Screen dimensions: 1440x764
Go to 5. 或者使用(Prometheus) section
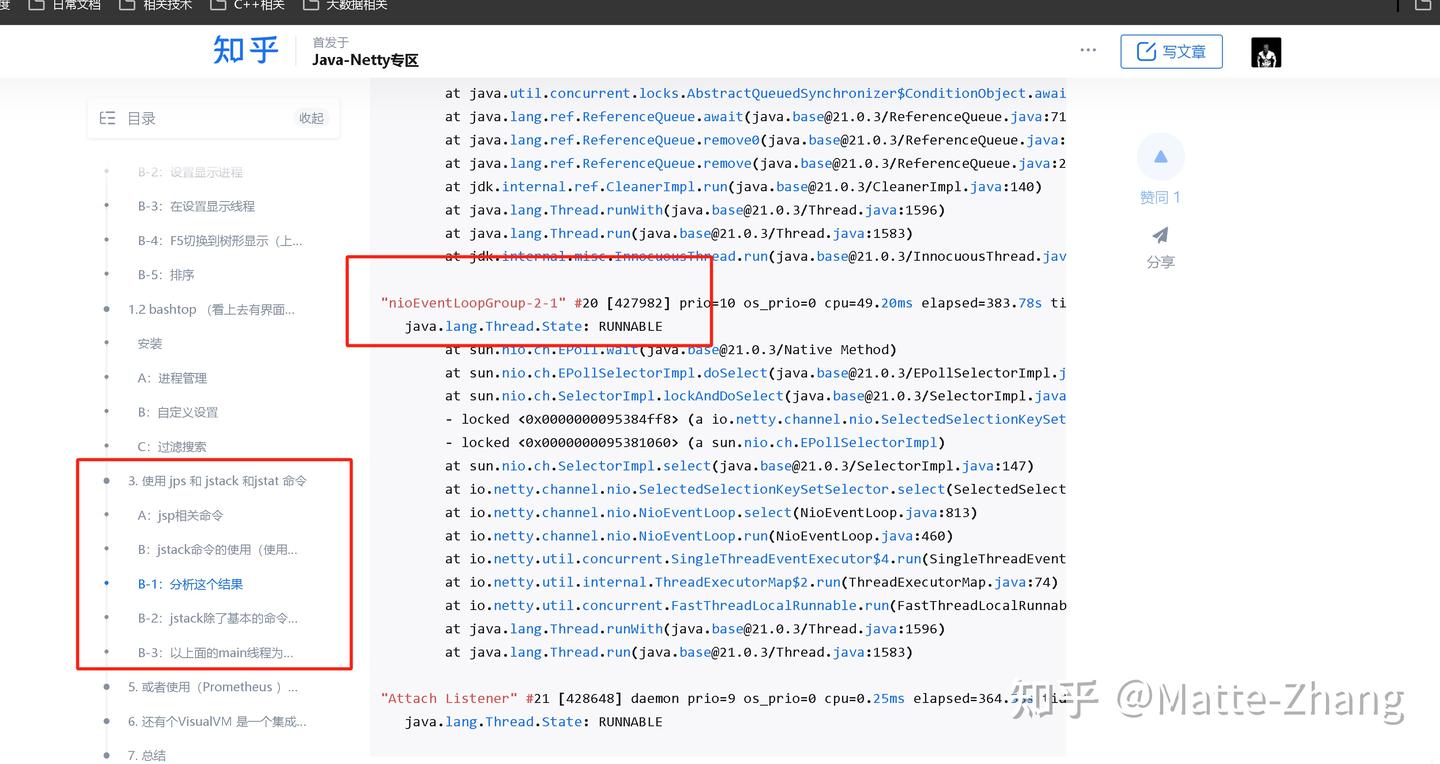click(213, 687)
